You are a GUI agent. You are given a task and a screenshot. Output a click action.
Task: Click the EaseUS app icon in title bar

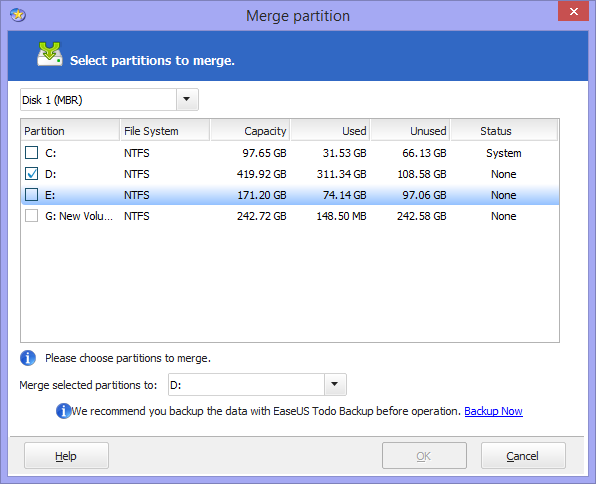click(18, 15)
